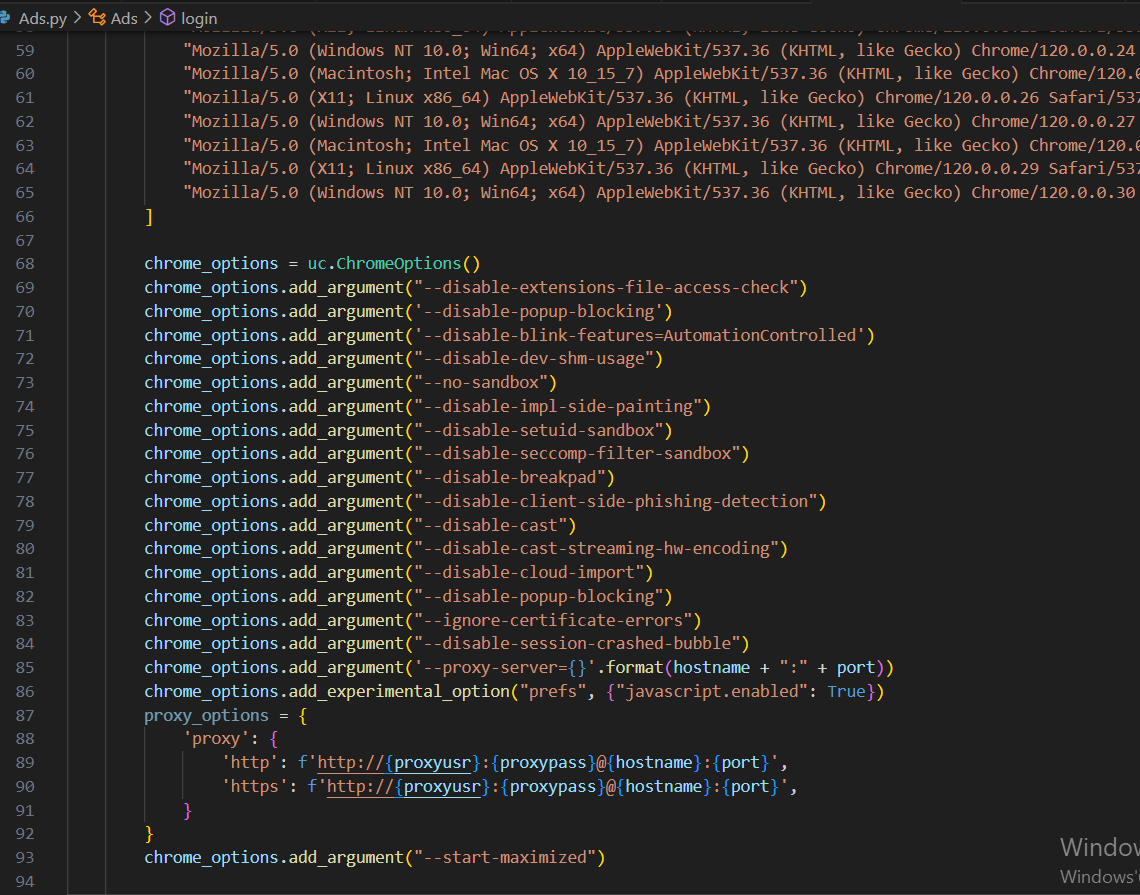
Task: Click the class symbol icon beside Ads
Action: pyautogui.click(x=97, y=17)
